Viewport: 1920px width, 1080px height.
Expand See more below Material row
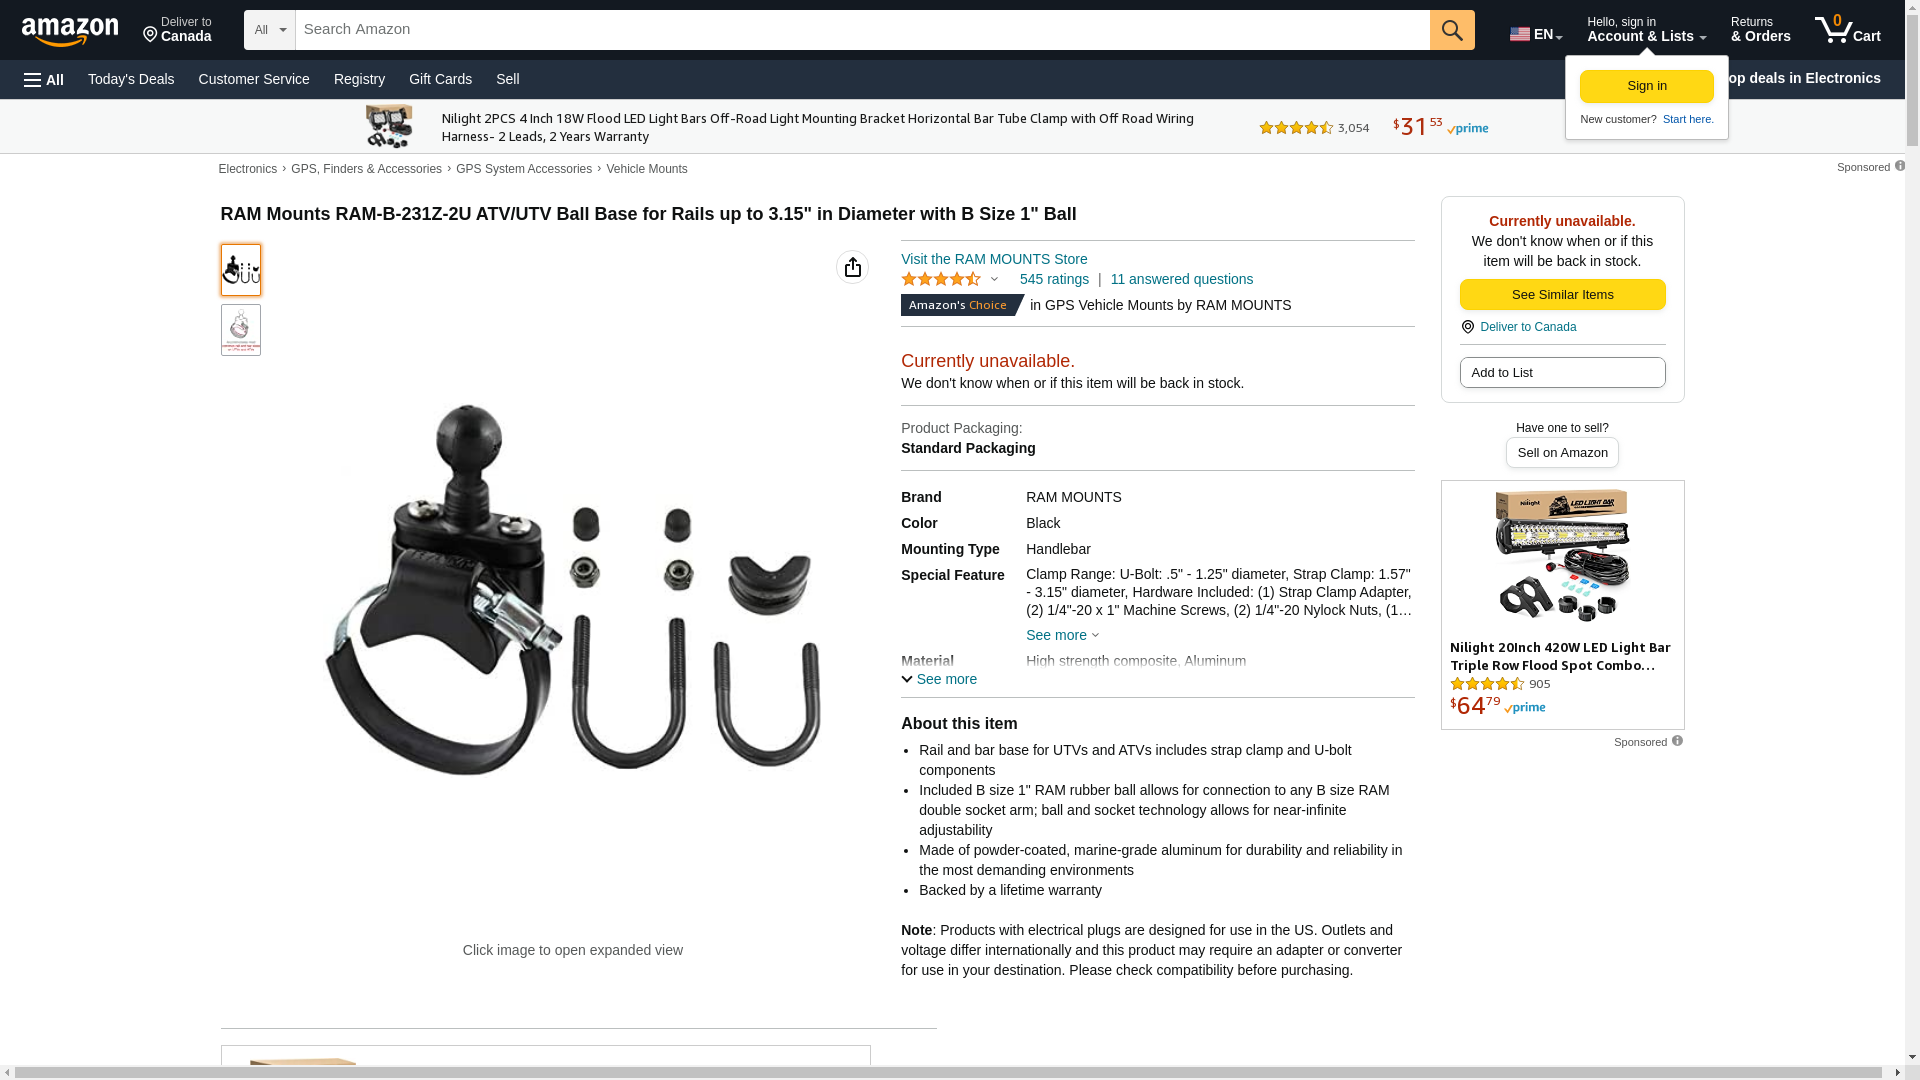tap(939, 679)
